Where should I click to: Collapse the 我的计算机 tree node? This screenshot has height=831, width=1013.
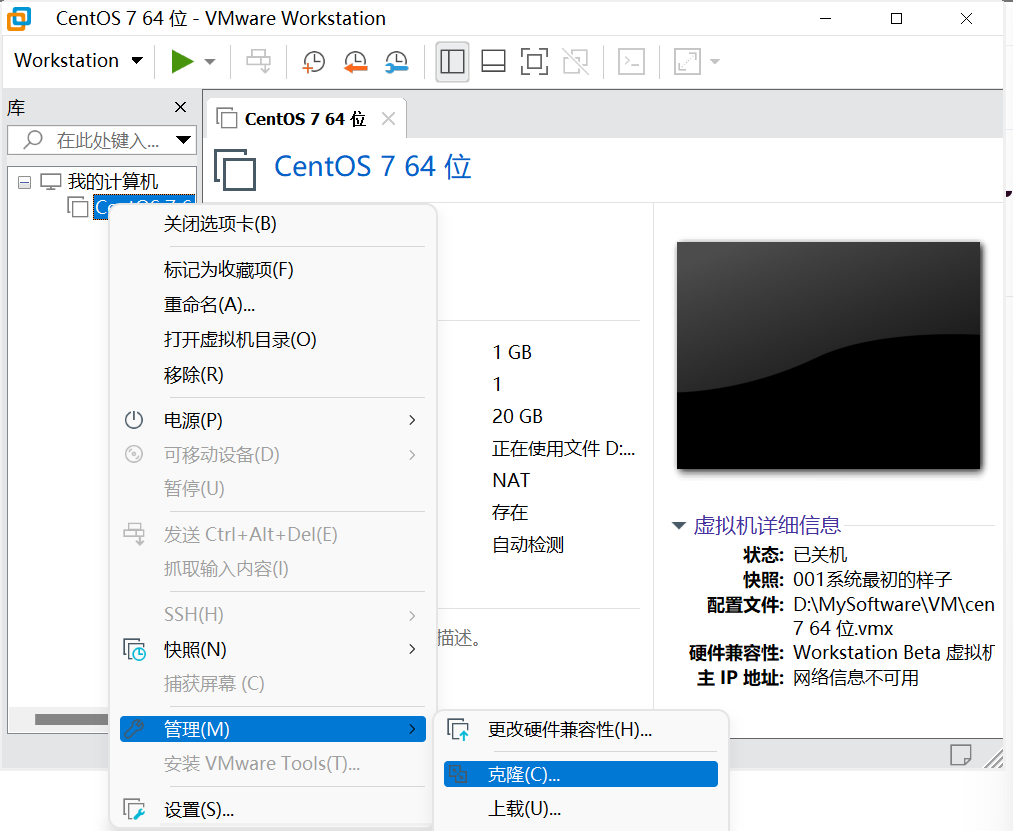coord(25,182)
